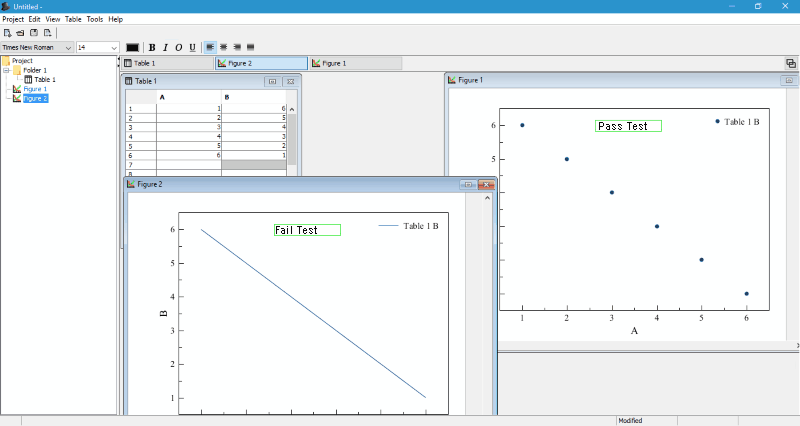Click the 'Pass Test' label in Figure 1

point(628,126)
